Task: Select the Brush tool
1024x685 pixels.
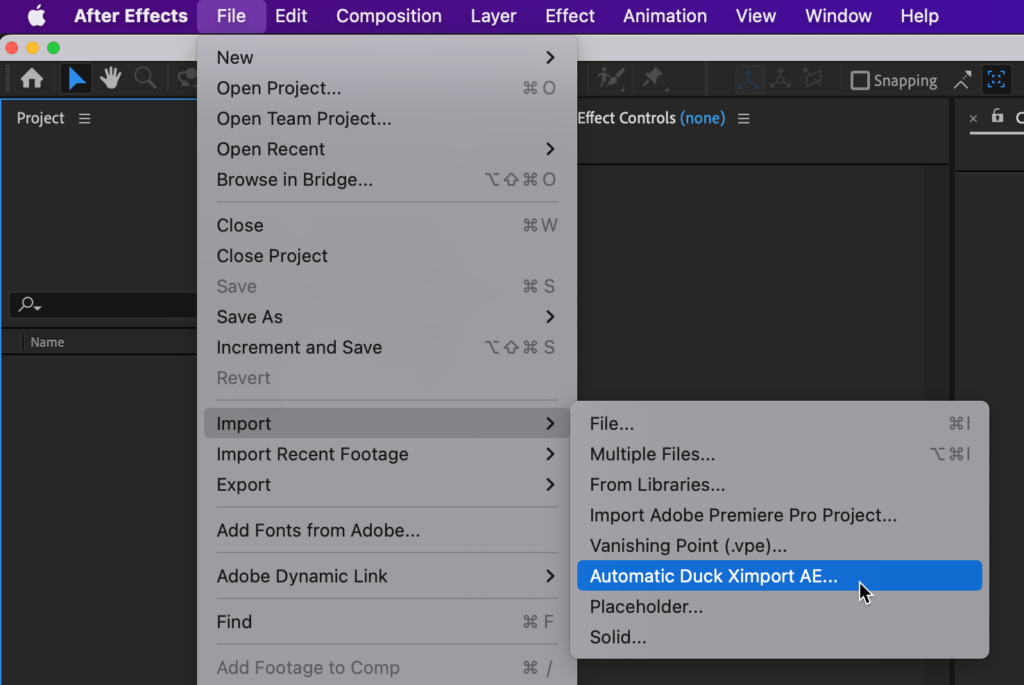Action: point(610,80)
